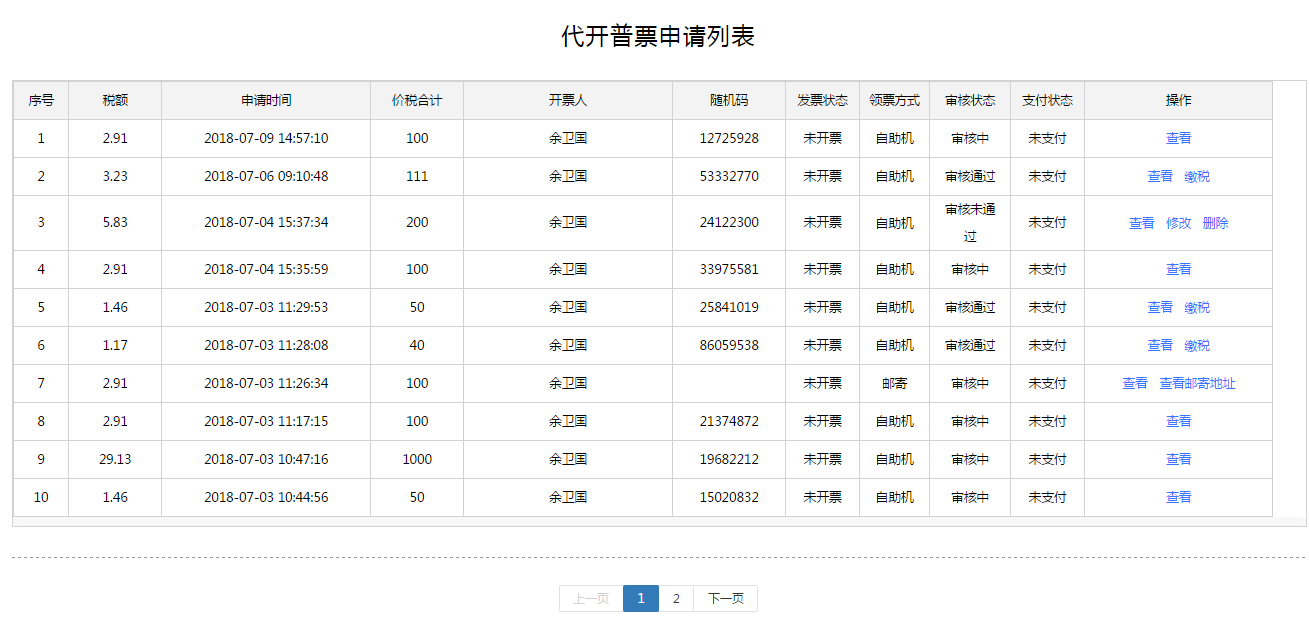
Task: Click timestamp 2018-07-06 09:10:48
Action: pyautogui.click(x=266, y=176)
